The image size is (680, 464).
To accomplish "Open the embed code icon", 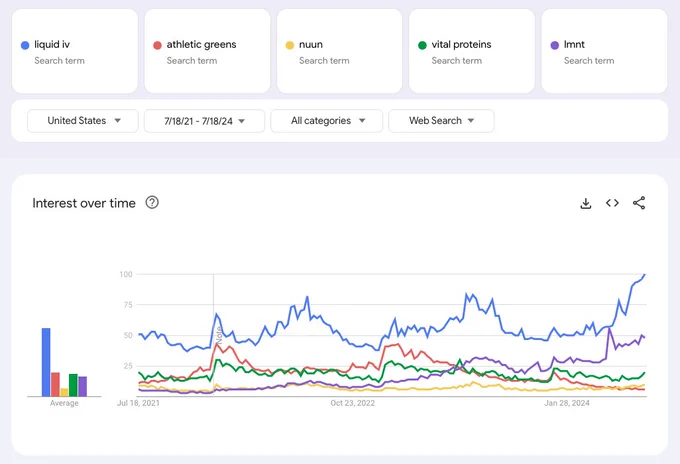I will click(x=612, y=203).
